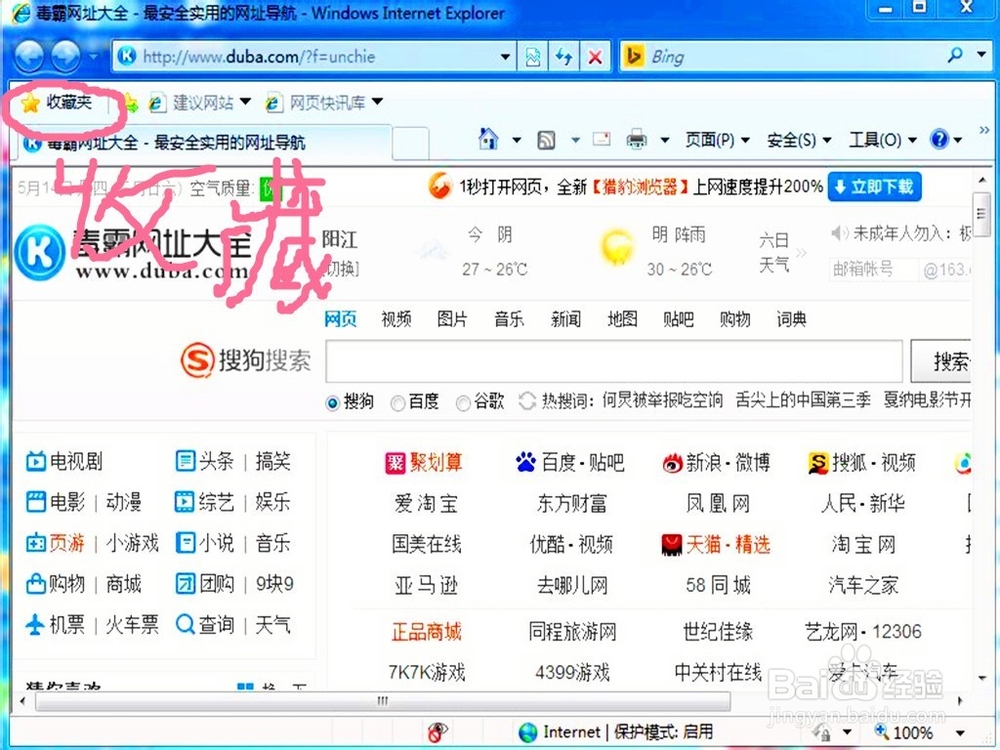Open the 安全(S) menu
This screenshot has height=750, width=1000.
[x=799, y=140]
